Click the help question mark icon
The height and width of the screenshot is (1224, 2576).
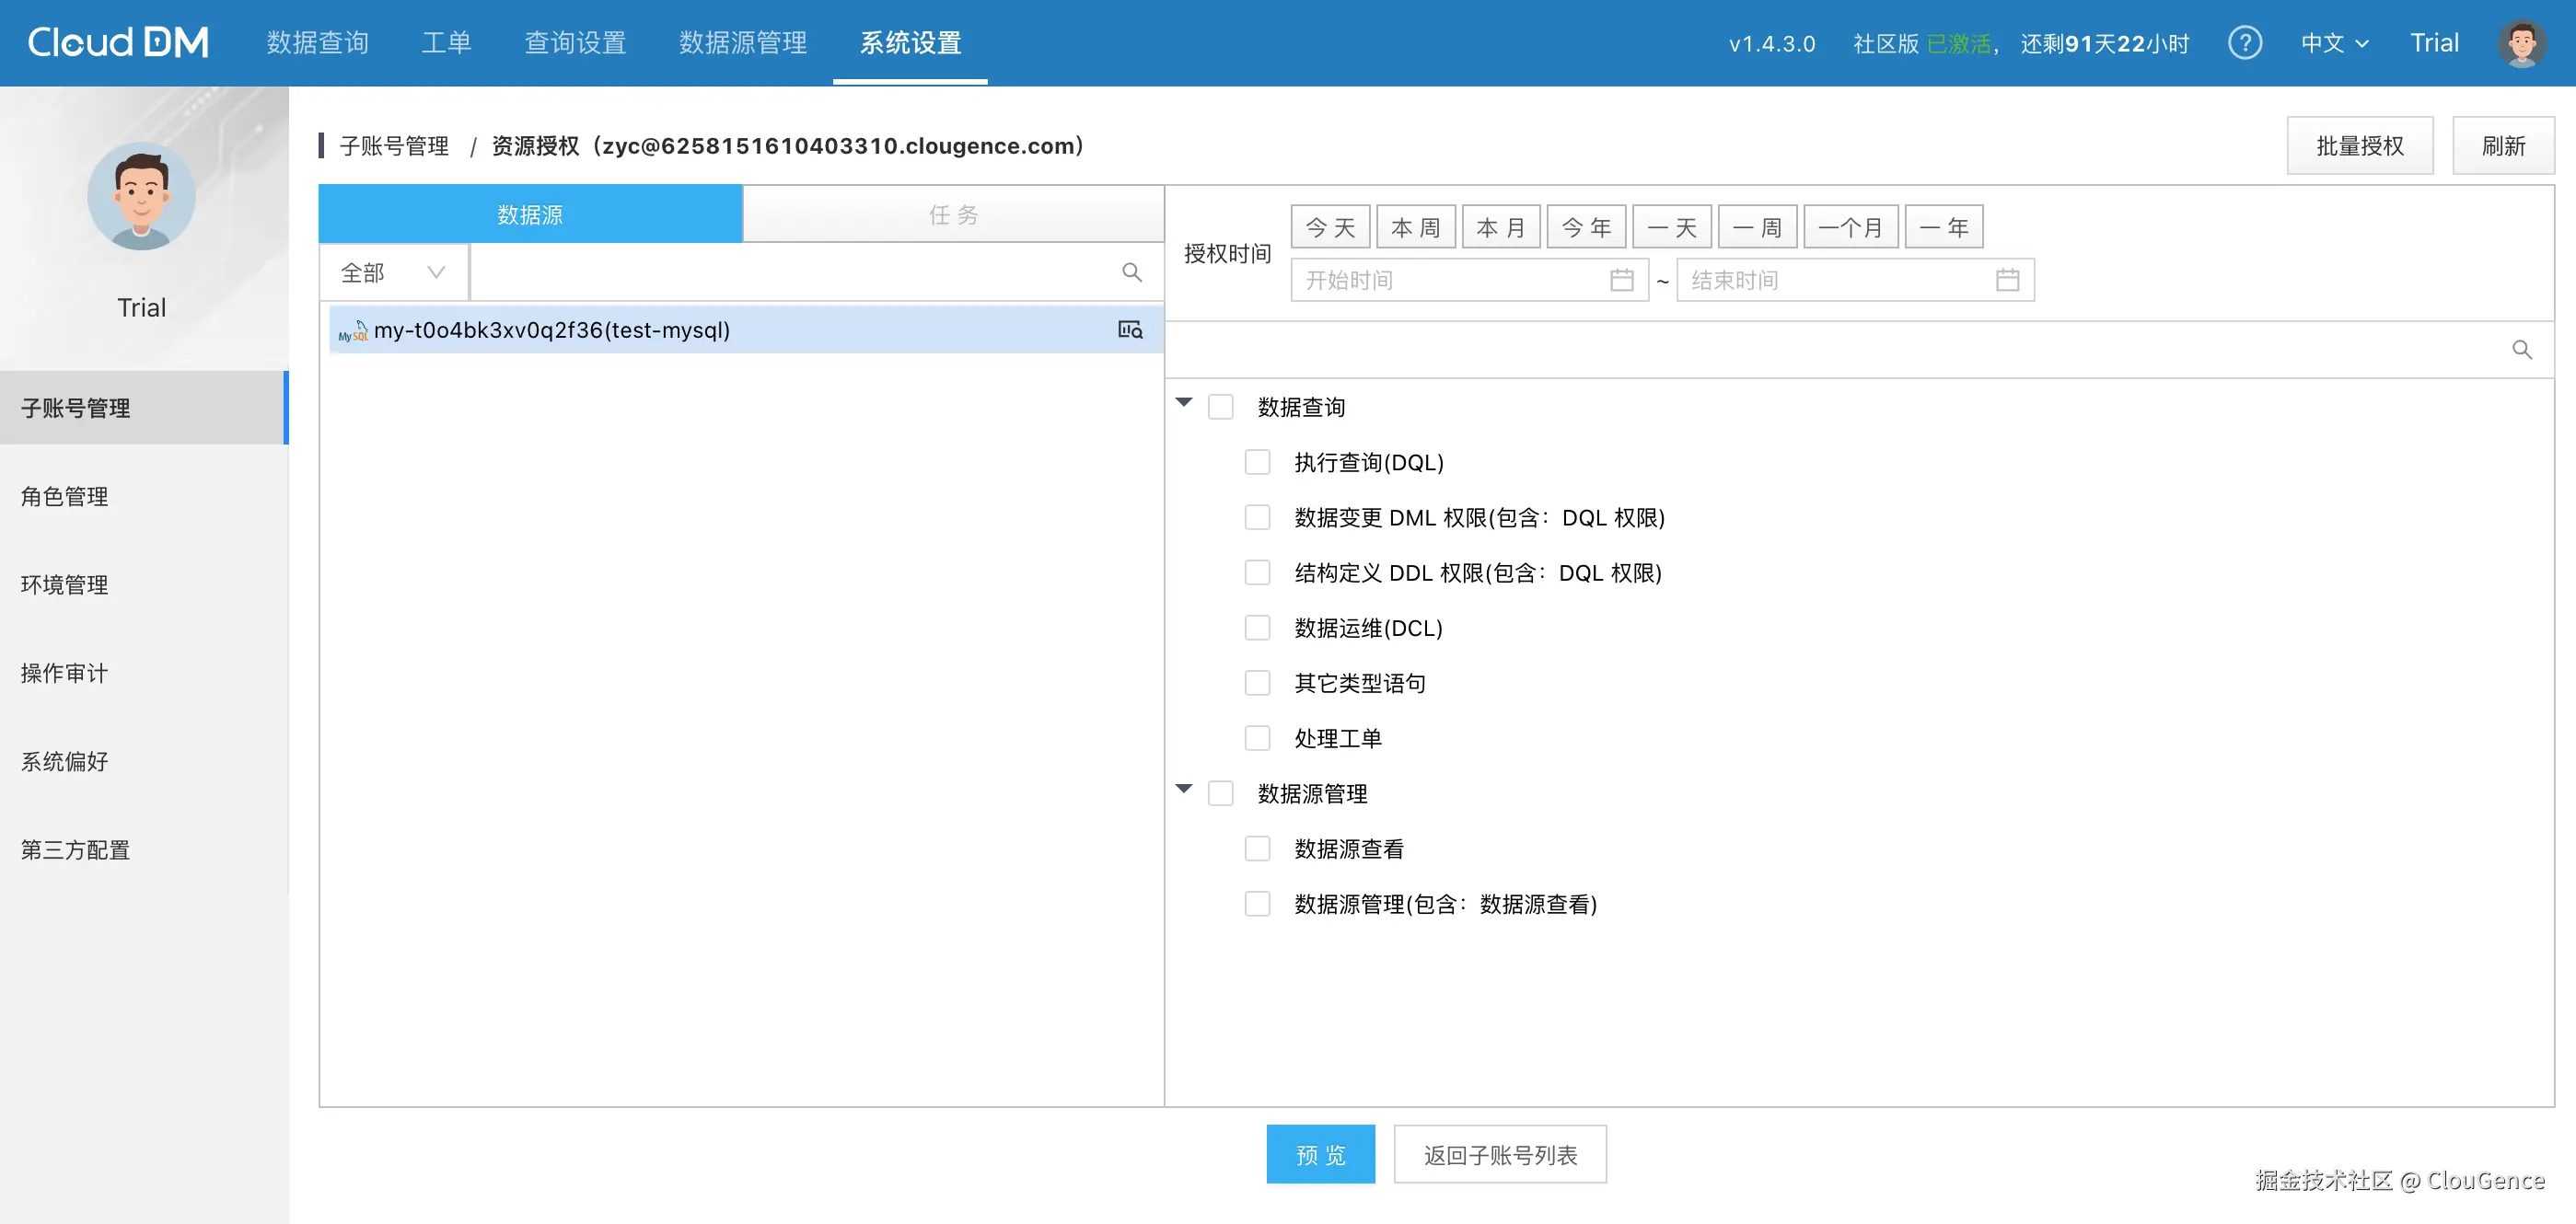(x=2244, y=43)
